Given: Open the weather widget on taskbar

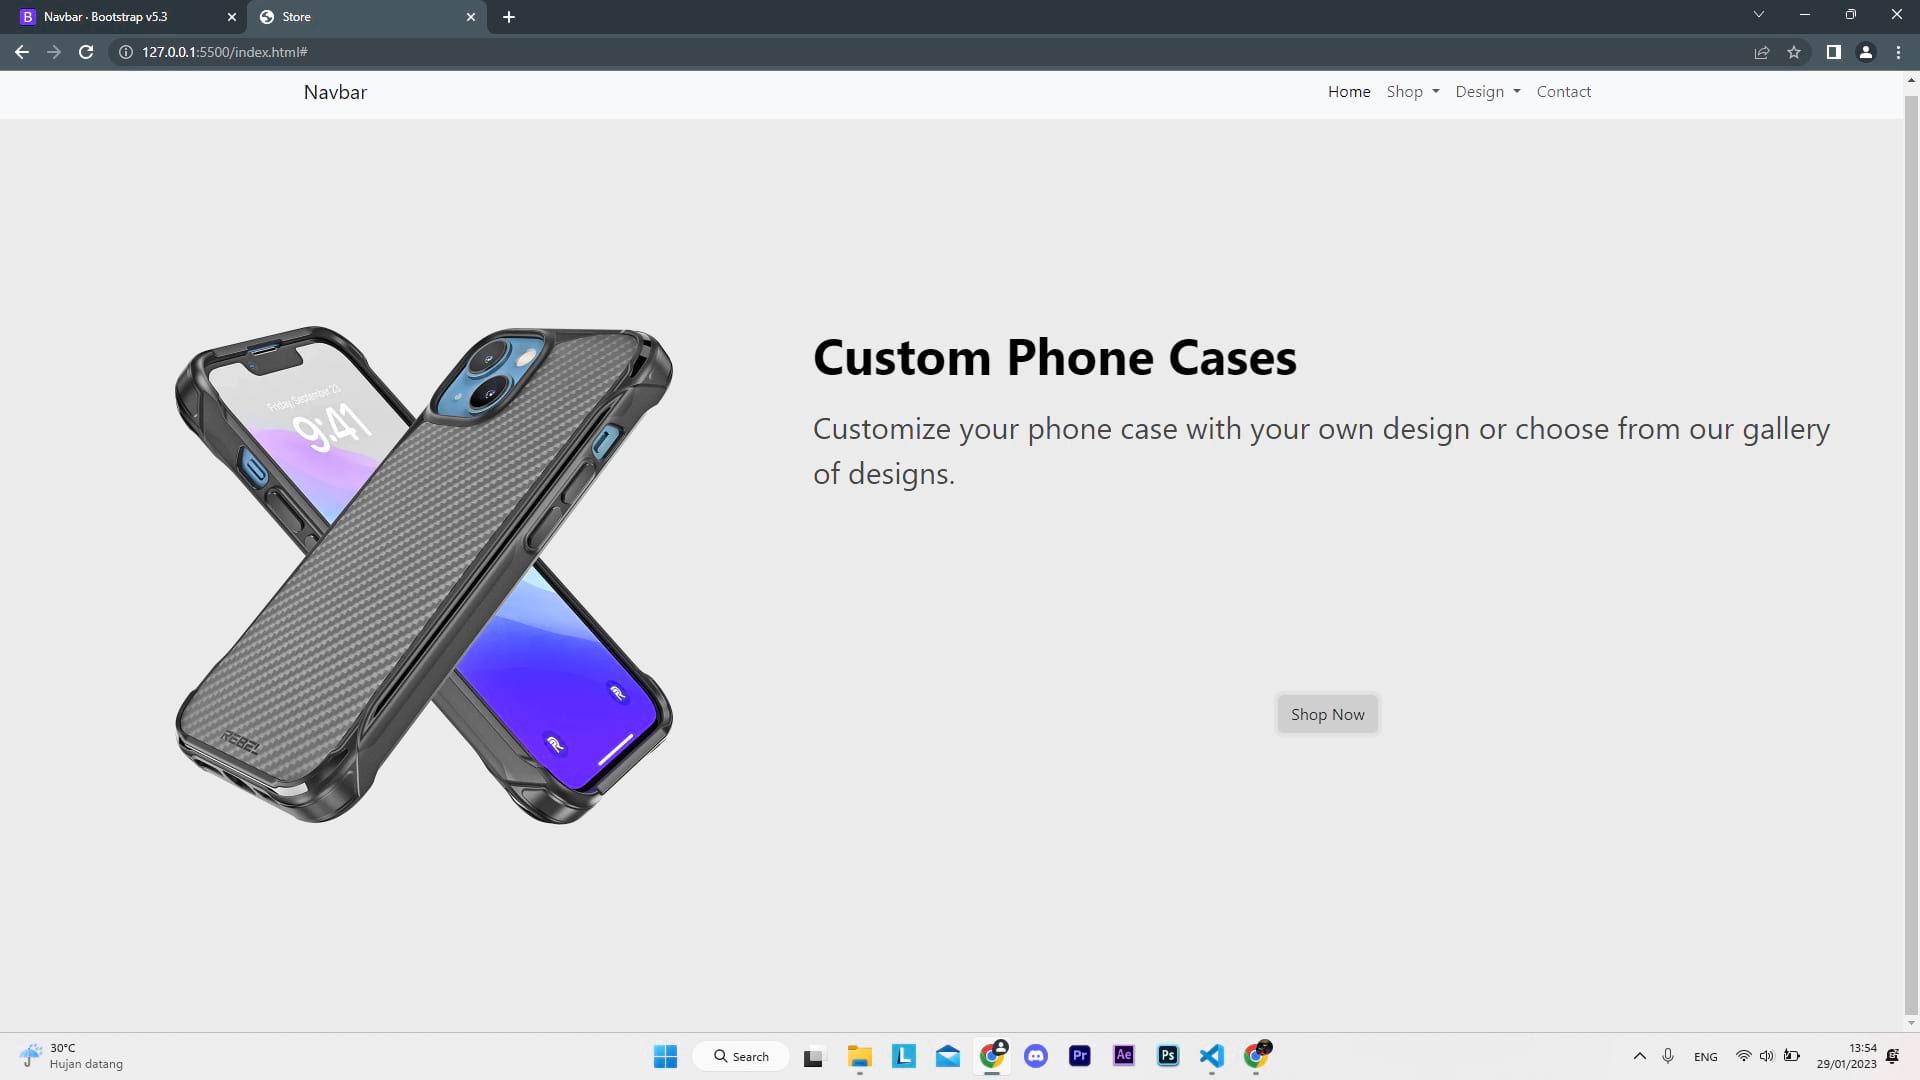Looking at the screenshot, I should pos(72,1056).
